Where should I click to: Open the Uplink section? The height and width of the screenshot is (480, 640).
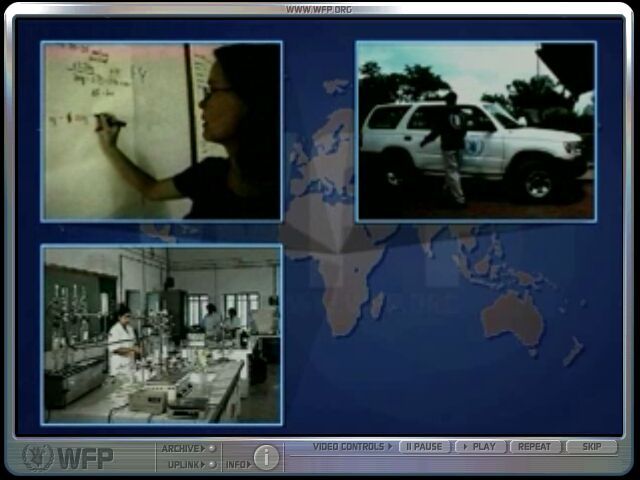tap(181, 464)
